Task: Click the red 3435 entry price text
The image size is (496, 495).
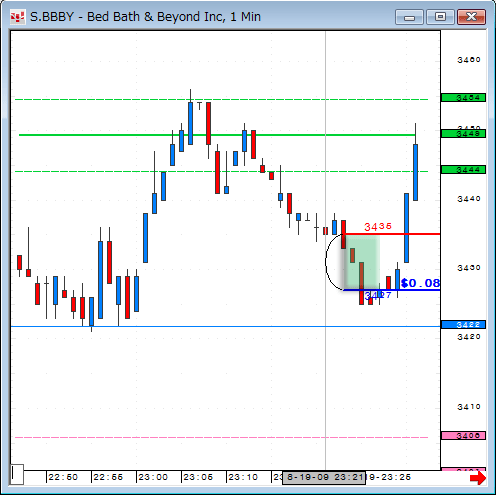Action: coord(378,227)
